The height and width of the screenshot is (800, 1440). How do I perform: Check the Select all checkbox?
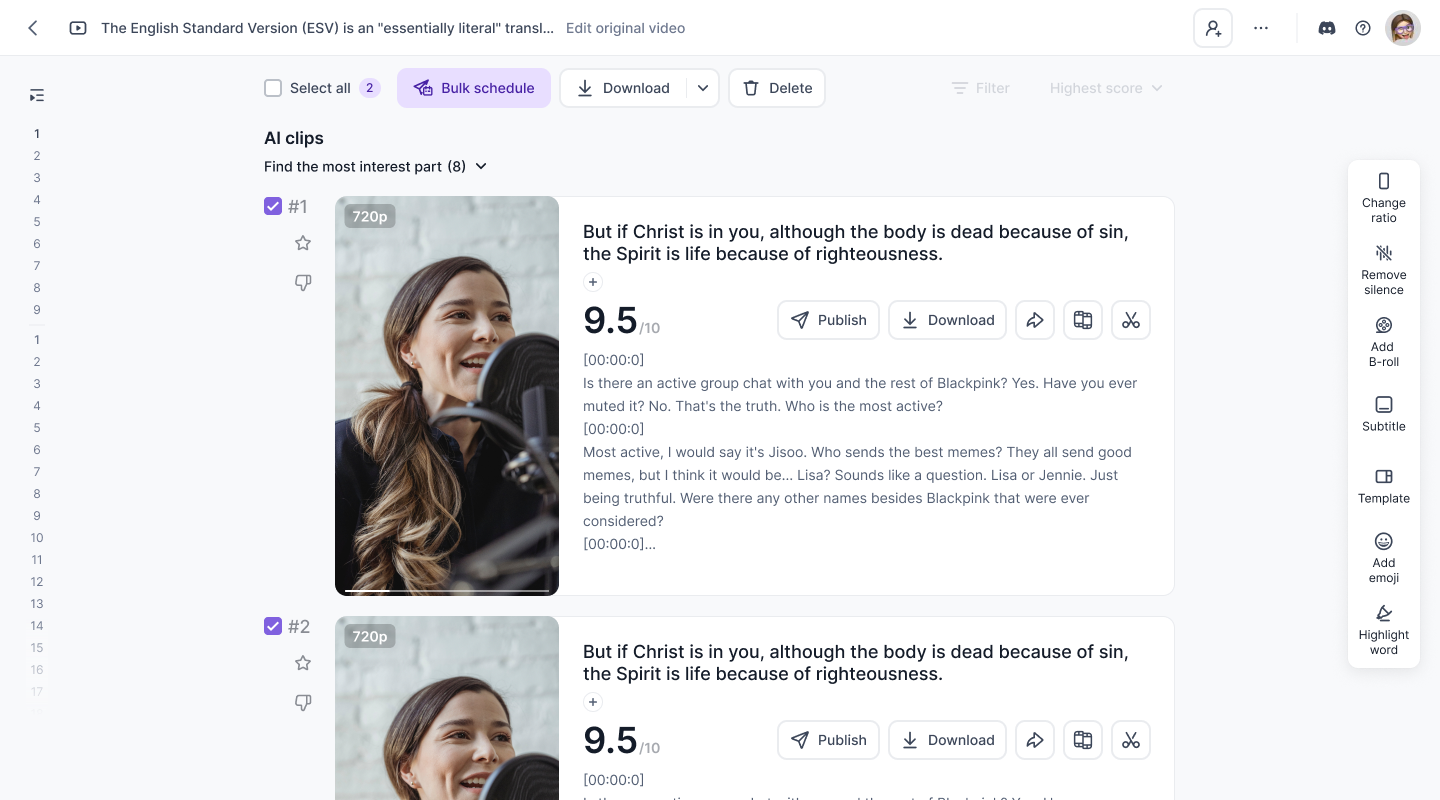(x=273, y=88)
